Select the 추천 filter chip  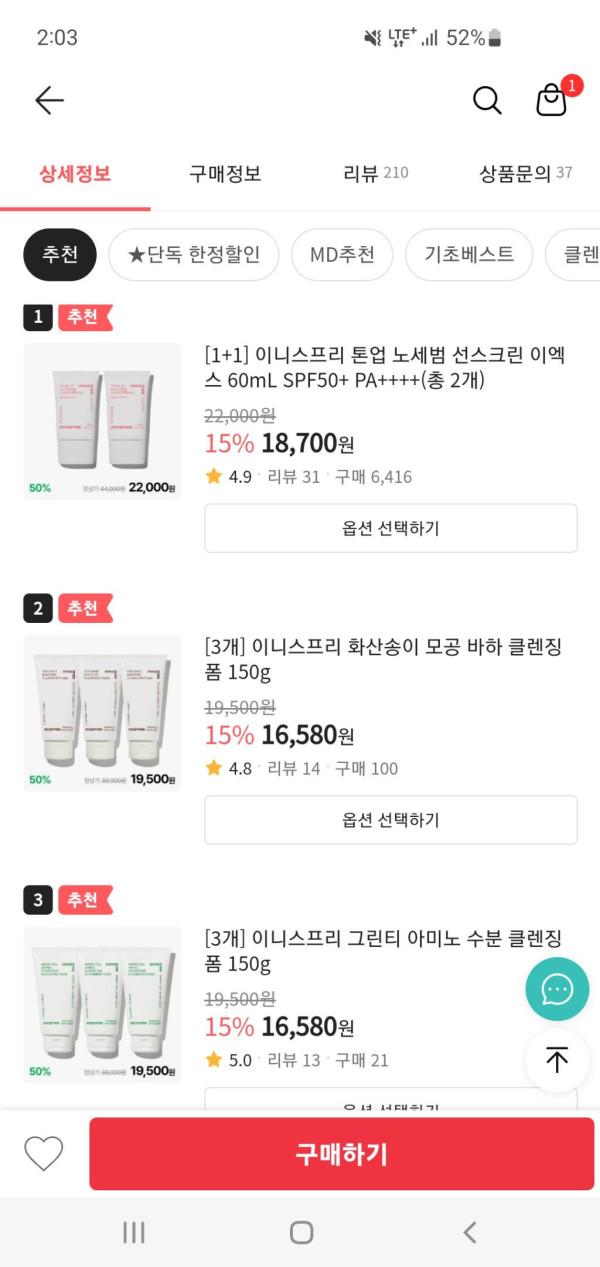(x=60, y=255)
